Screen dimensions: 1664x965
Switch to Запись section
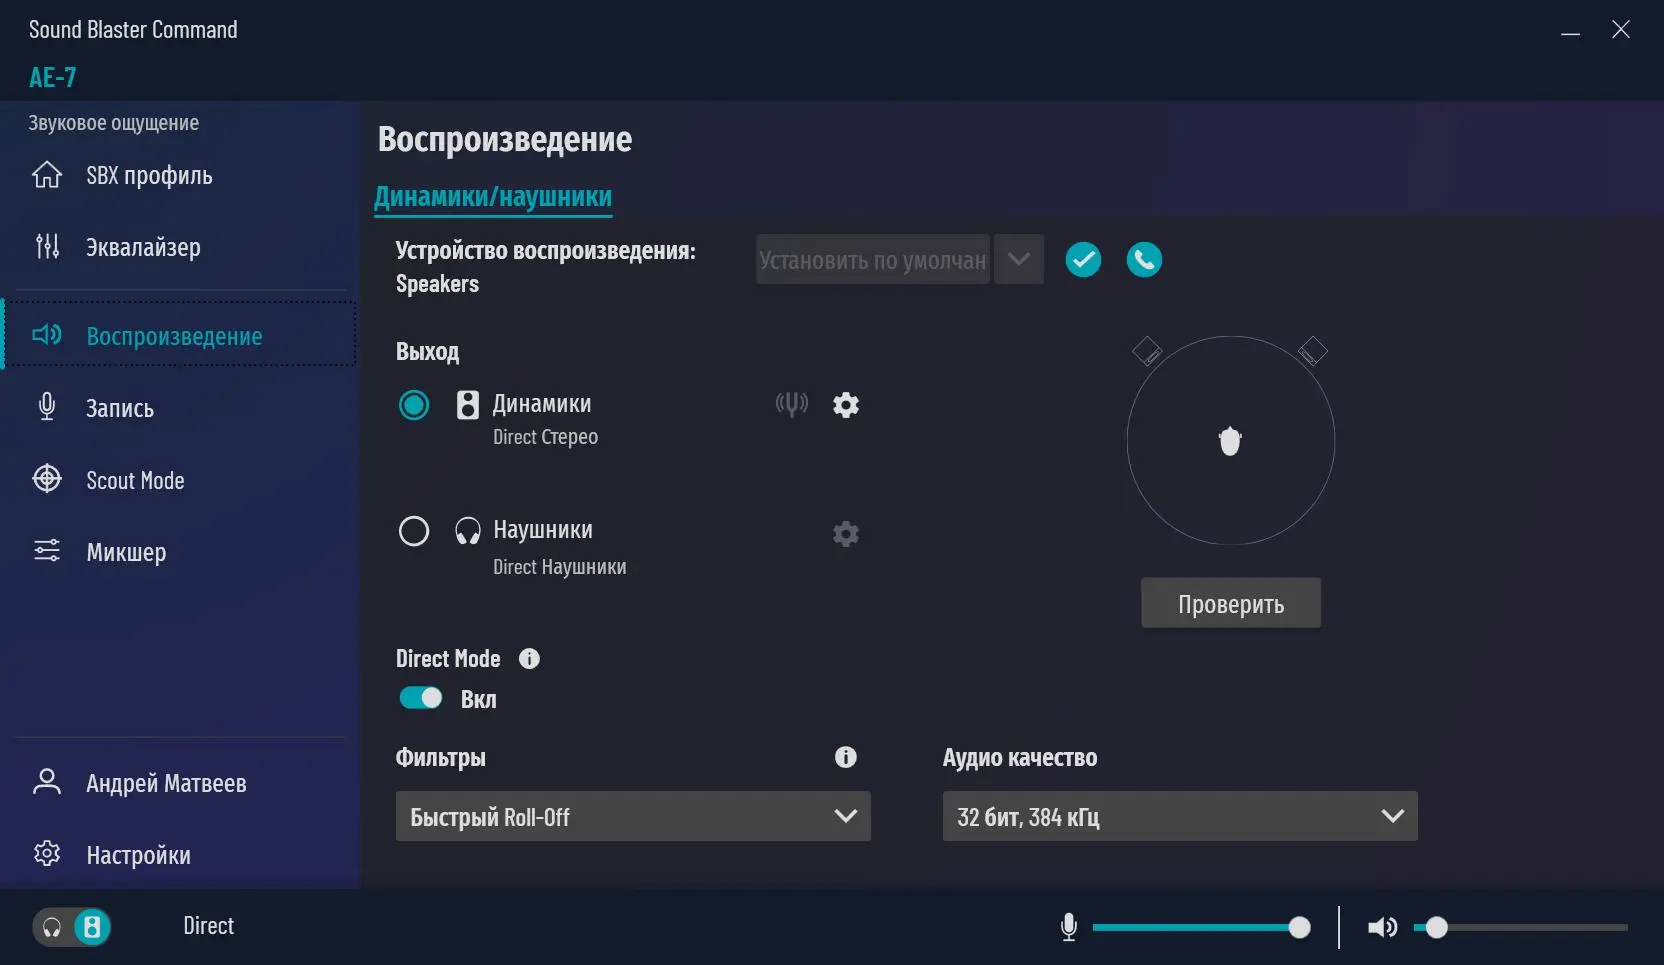pyautogui.click(x=180, y=408)
